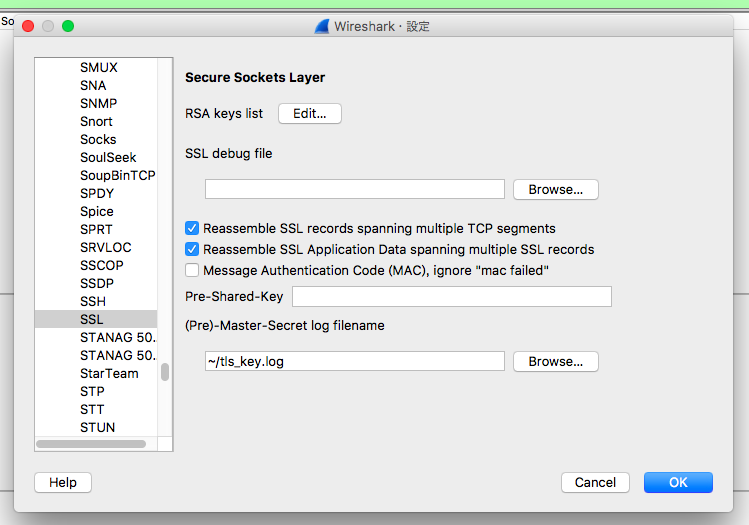Click the SSL debug file path field

coord(355,189)
